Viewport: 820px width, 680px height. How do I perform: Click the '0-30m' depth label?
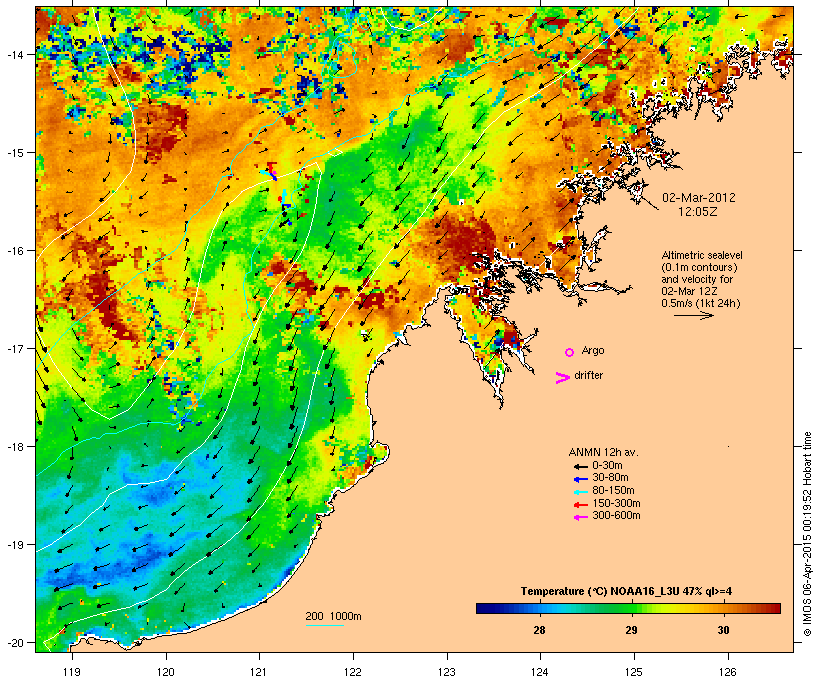click(x=607, y=466)
